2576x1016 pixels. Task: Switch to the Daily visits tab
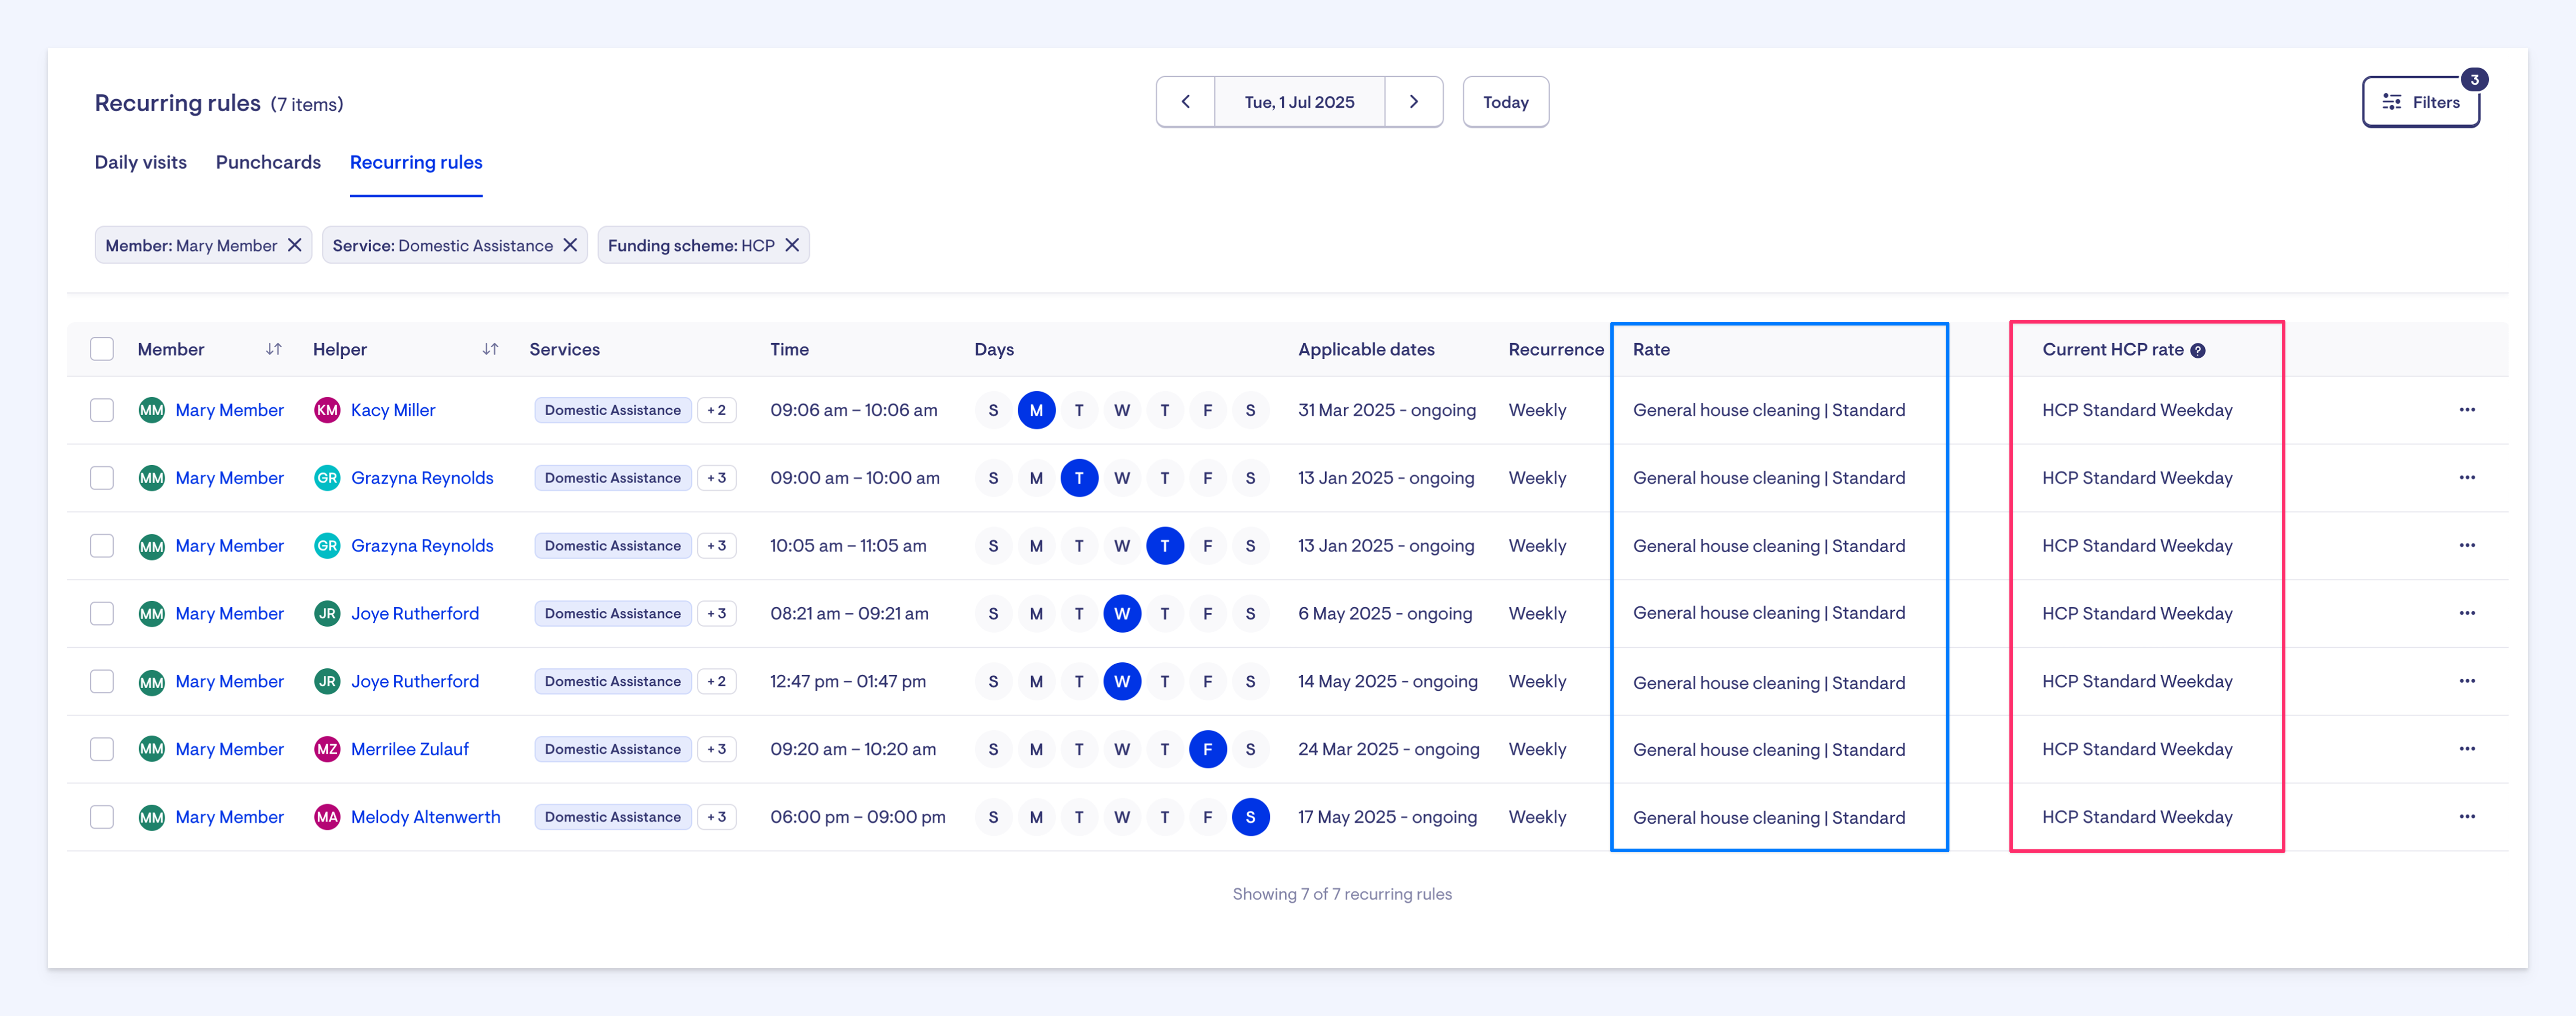(141, 162)
